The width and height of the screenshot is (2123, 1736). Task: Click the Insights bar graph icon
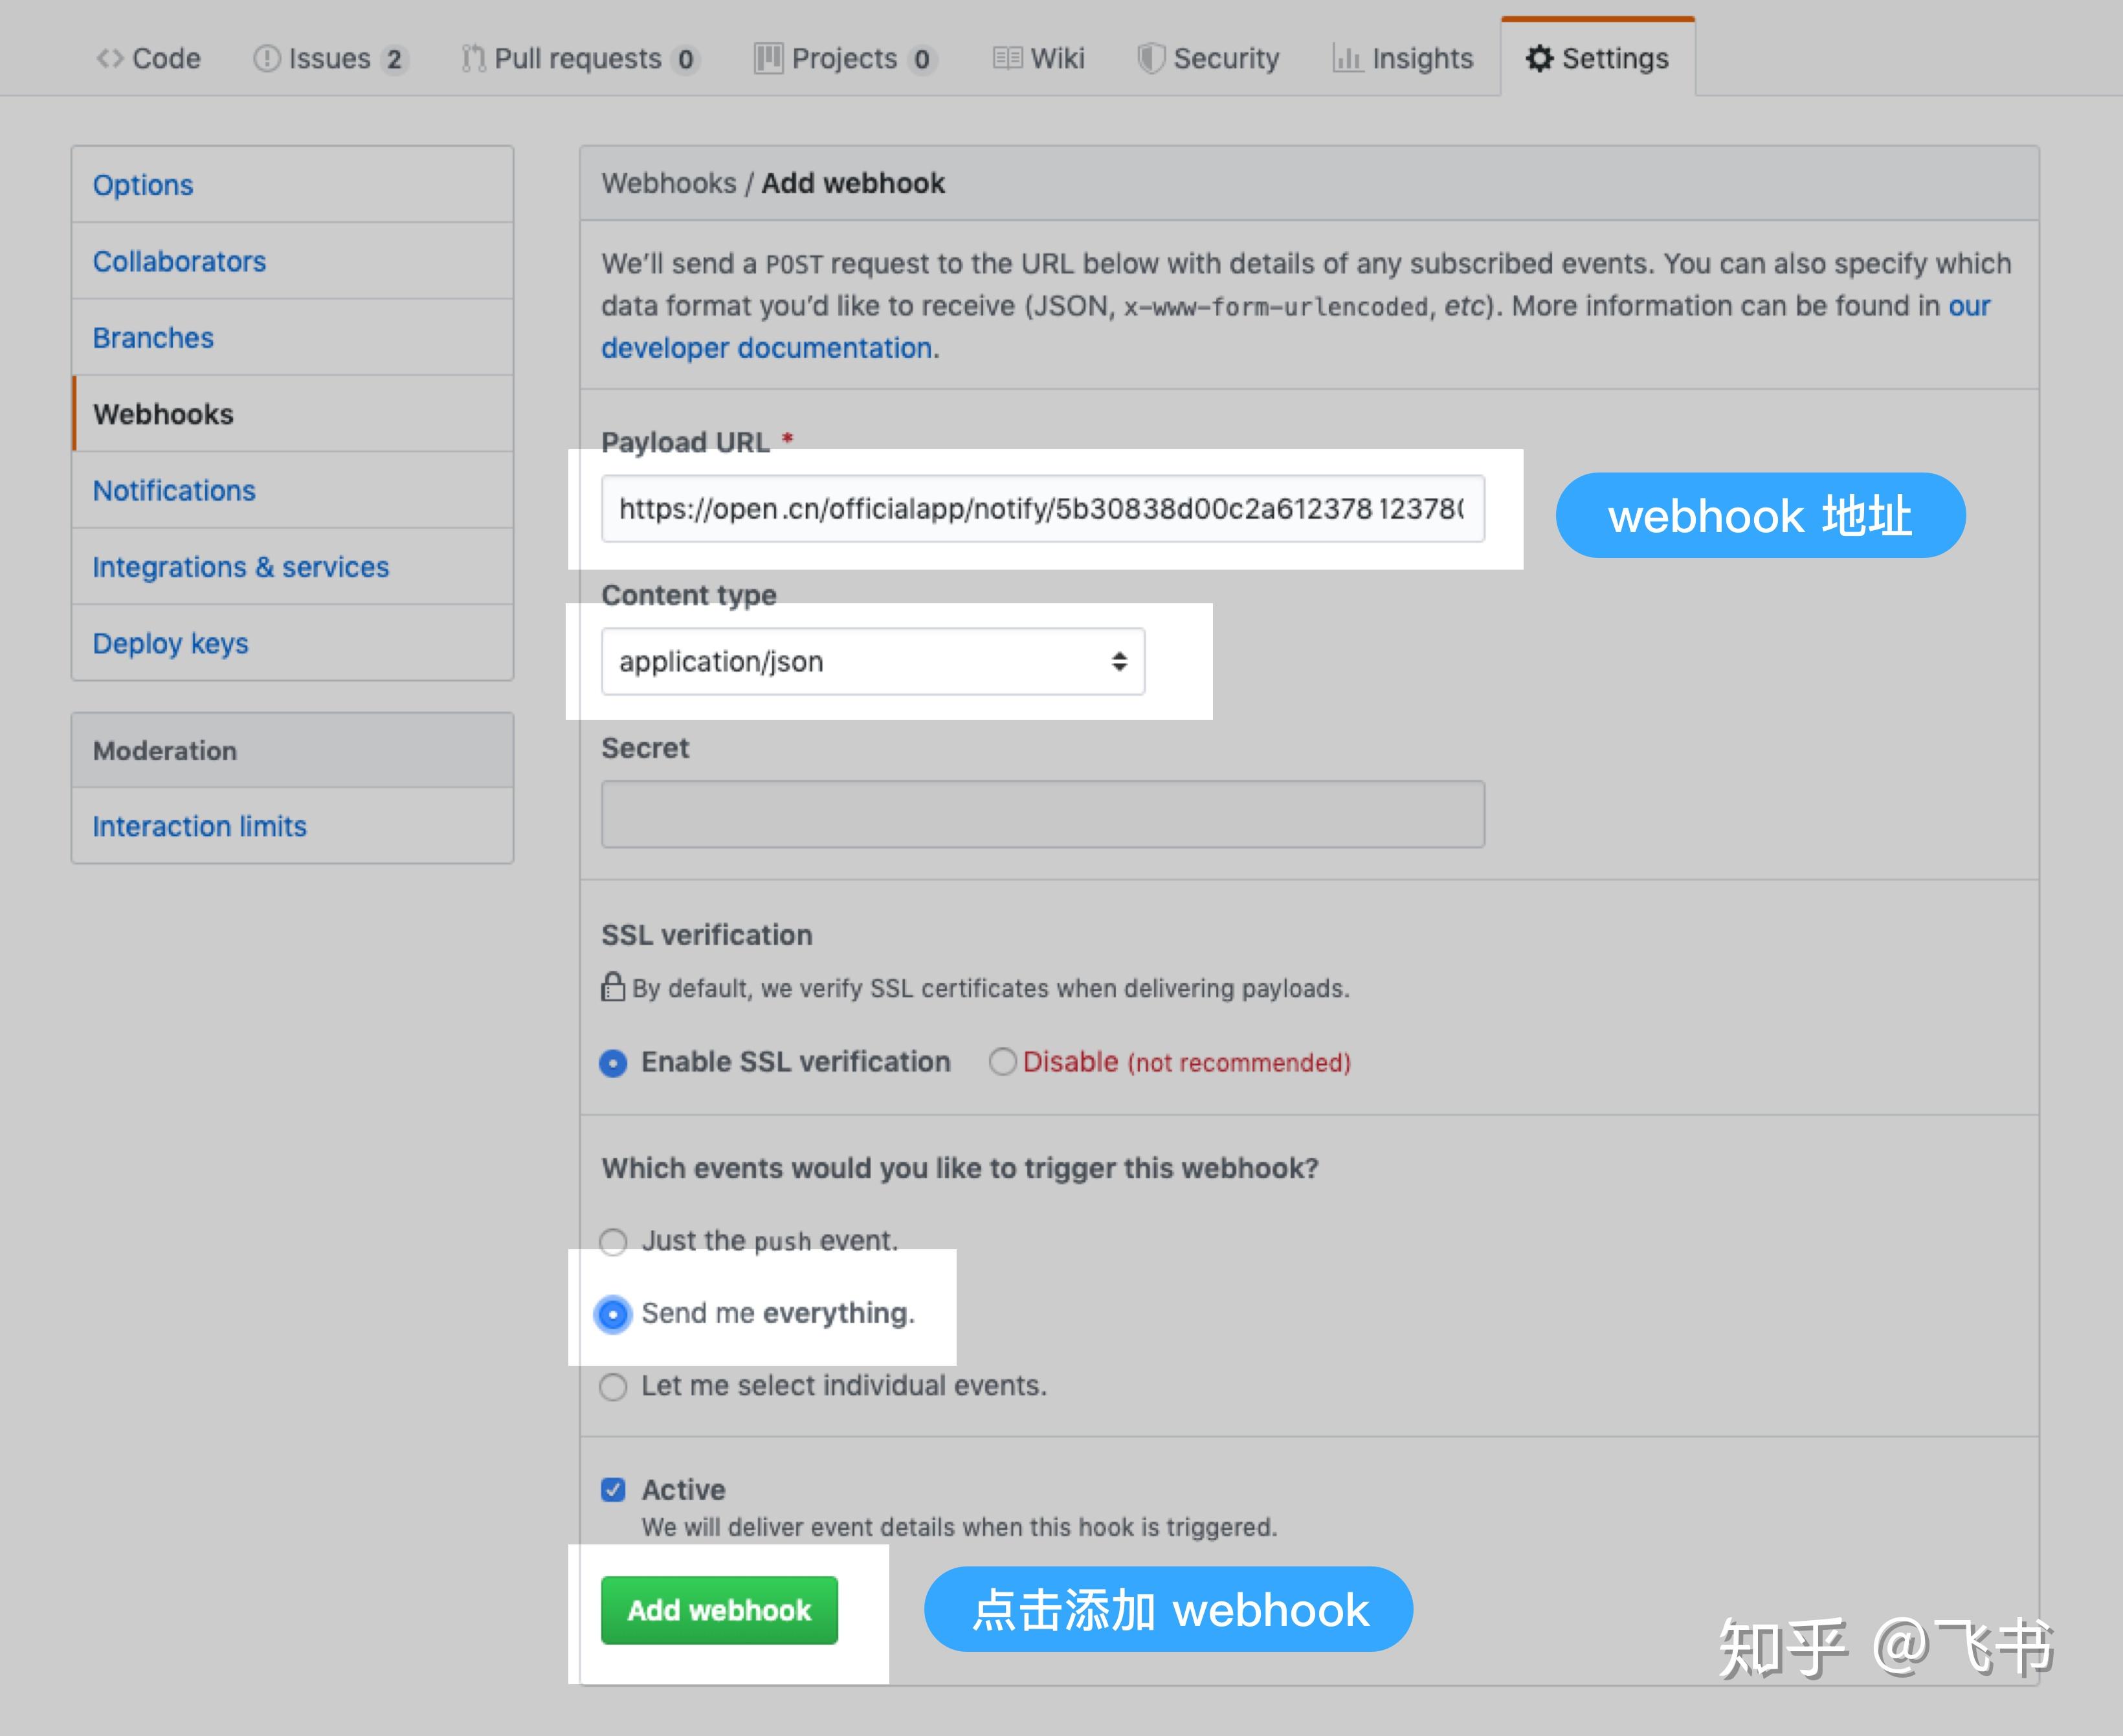pos(1347,59)
